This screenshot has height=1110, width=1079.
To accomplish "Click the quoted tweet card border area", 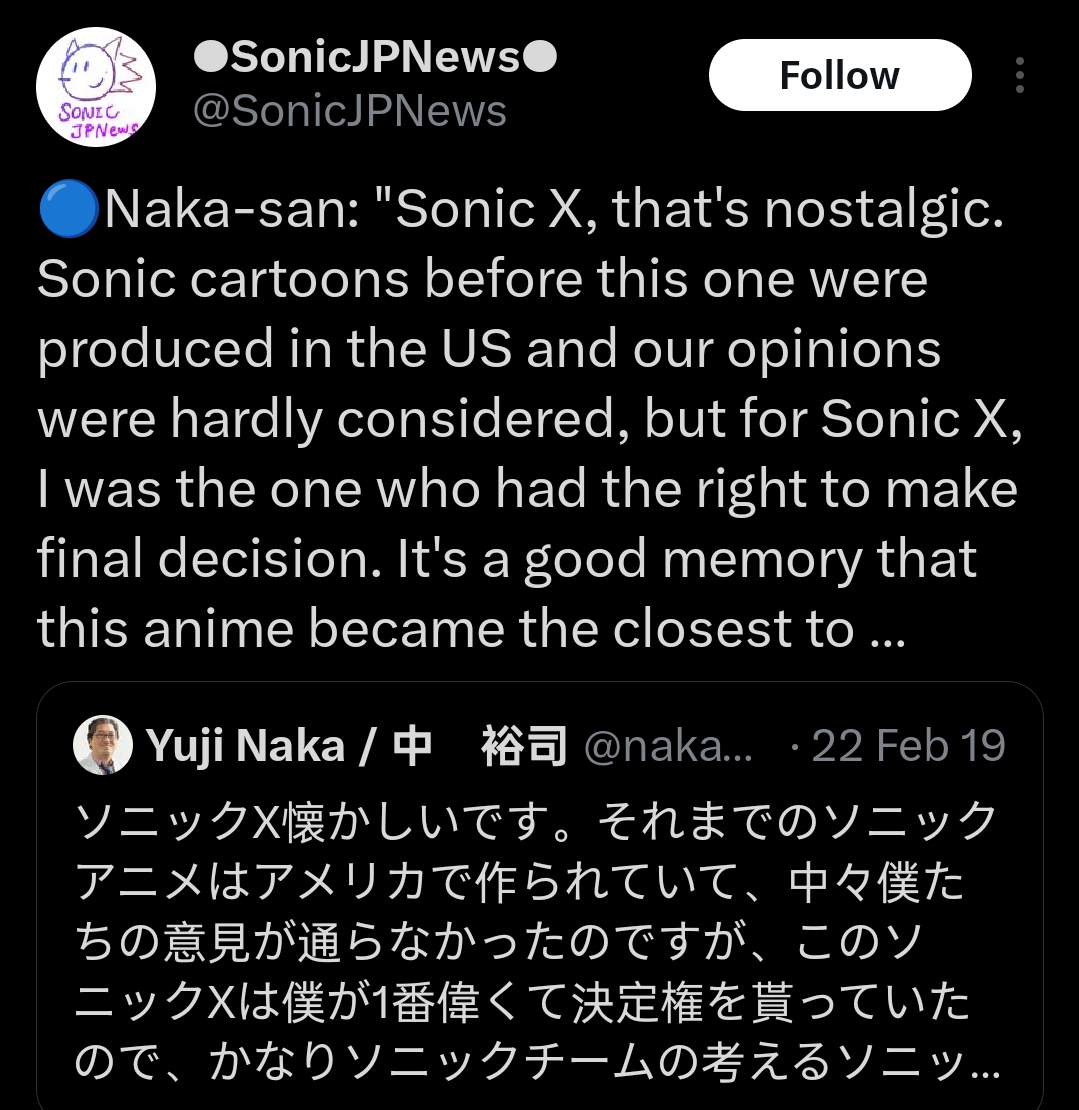I will coord(540,896).
